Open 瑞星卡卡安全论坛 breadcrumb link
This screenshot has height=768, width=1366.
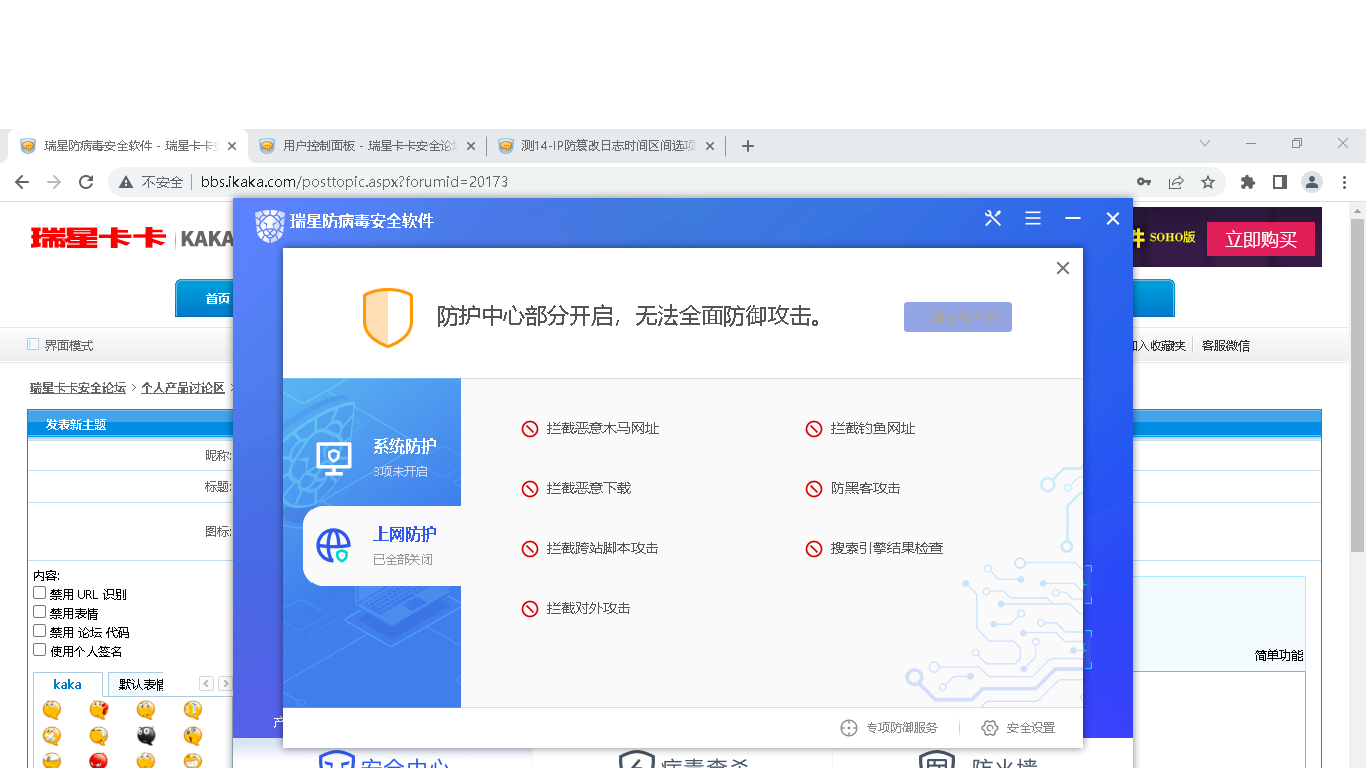point(78,388)
